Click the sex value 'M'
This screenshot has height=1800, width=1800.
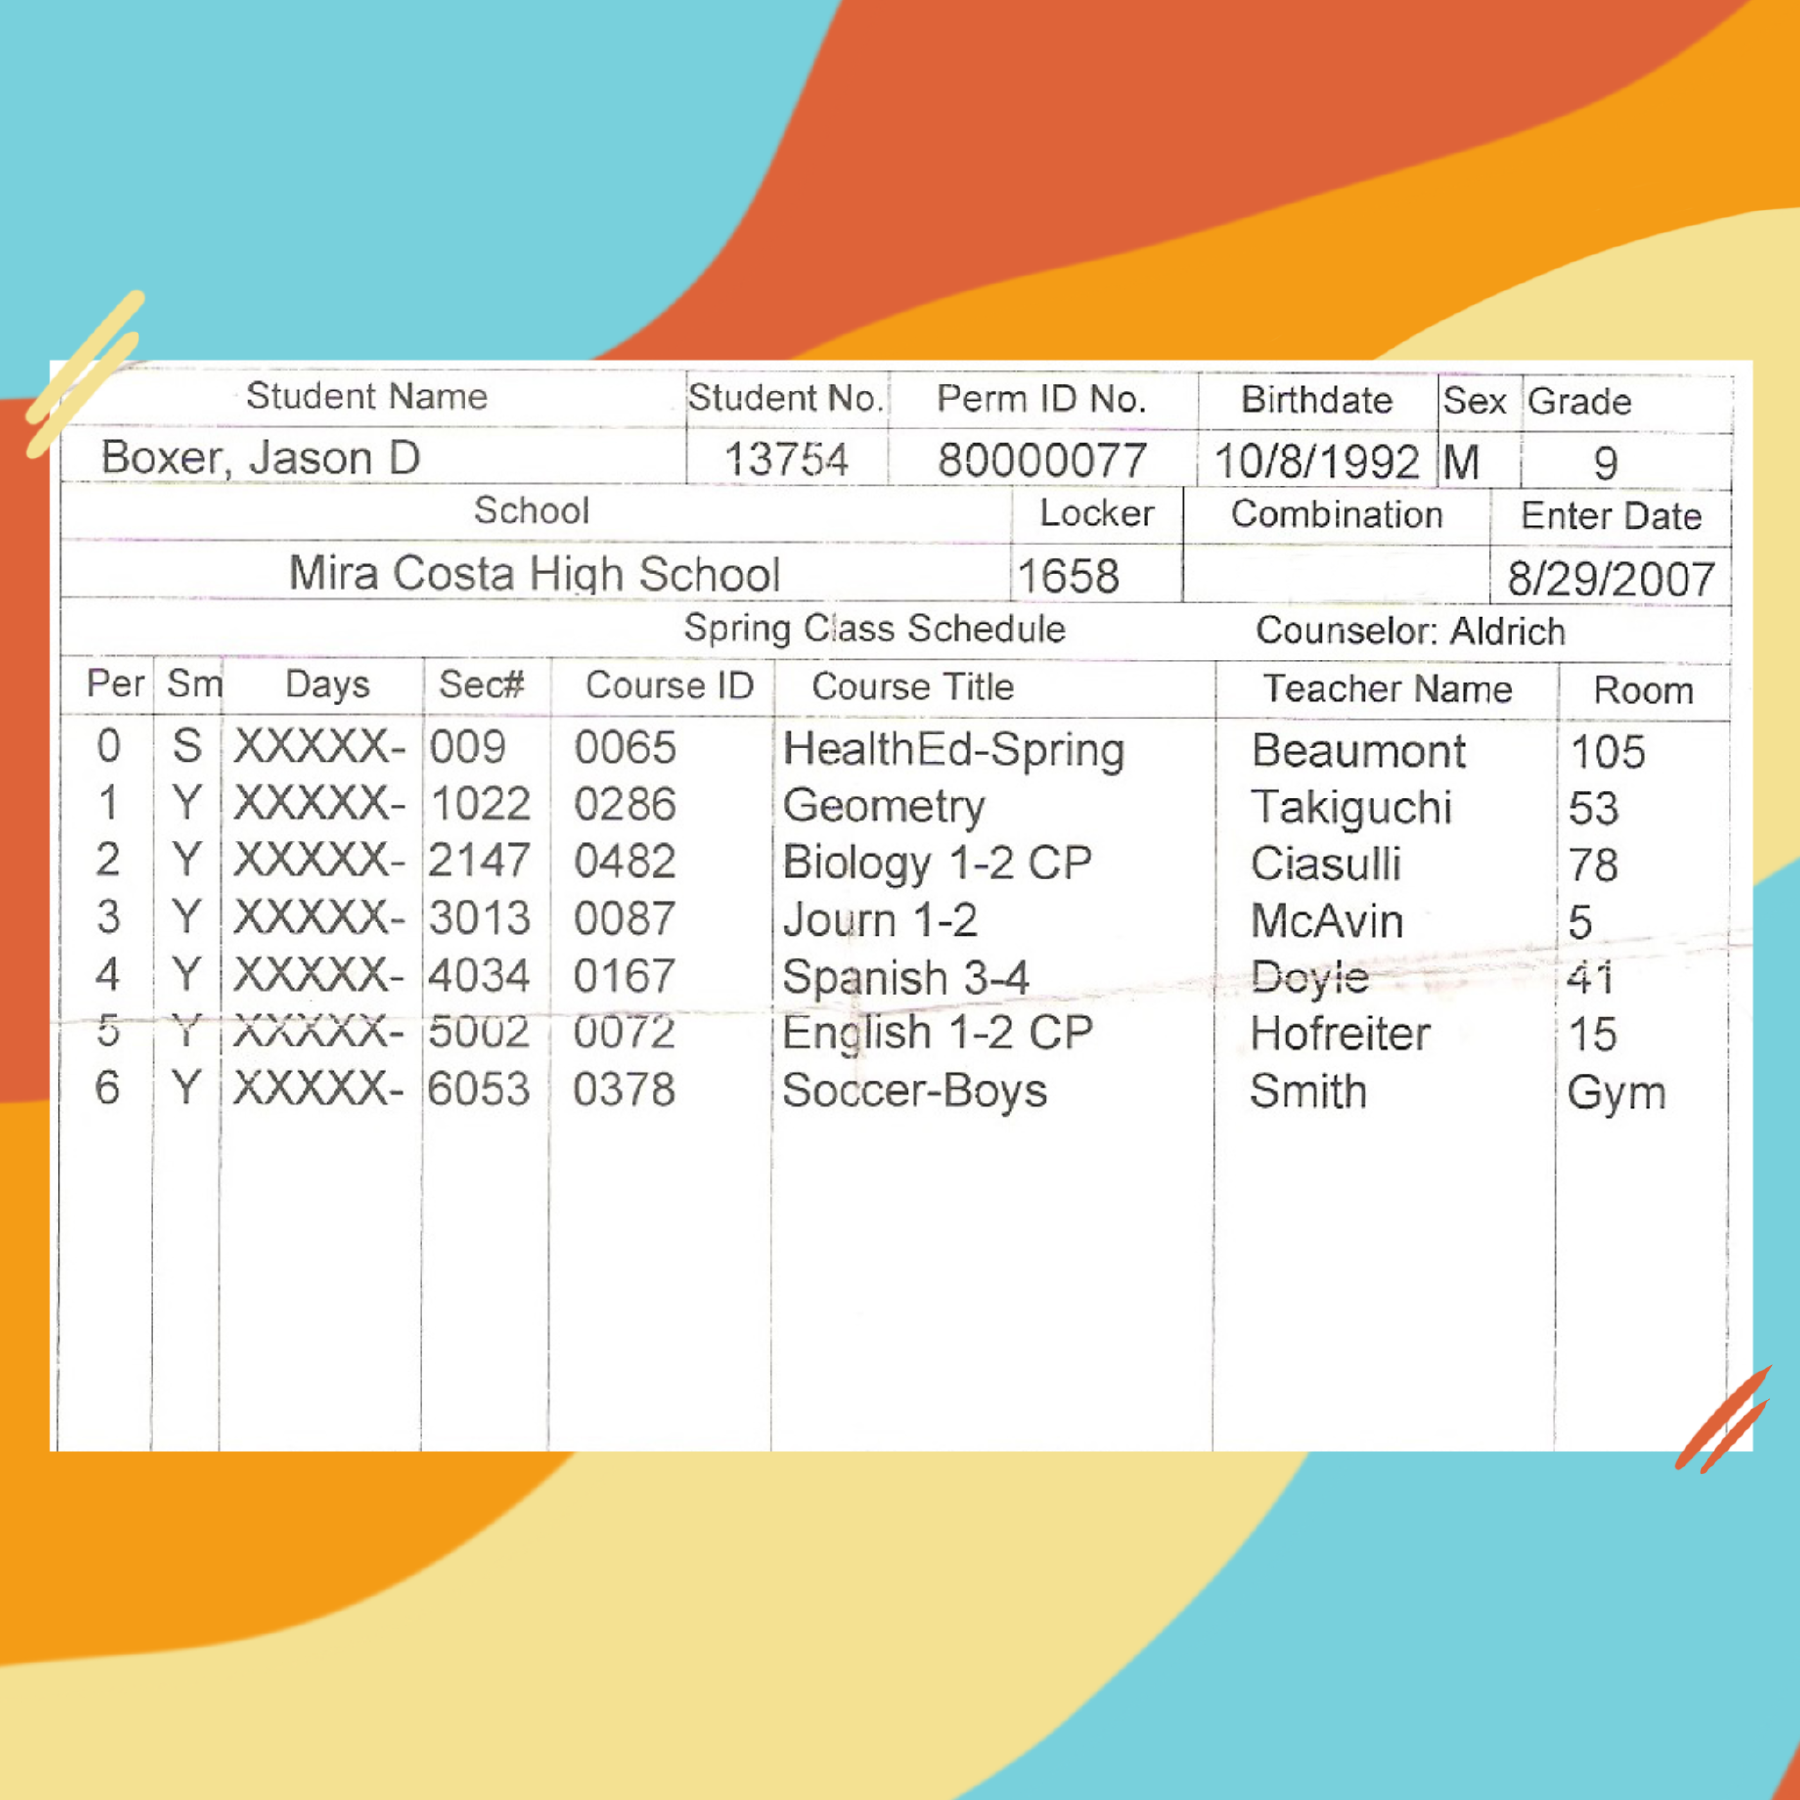(1461, 462)
